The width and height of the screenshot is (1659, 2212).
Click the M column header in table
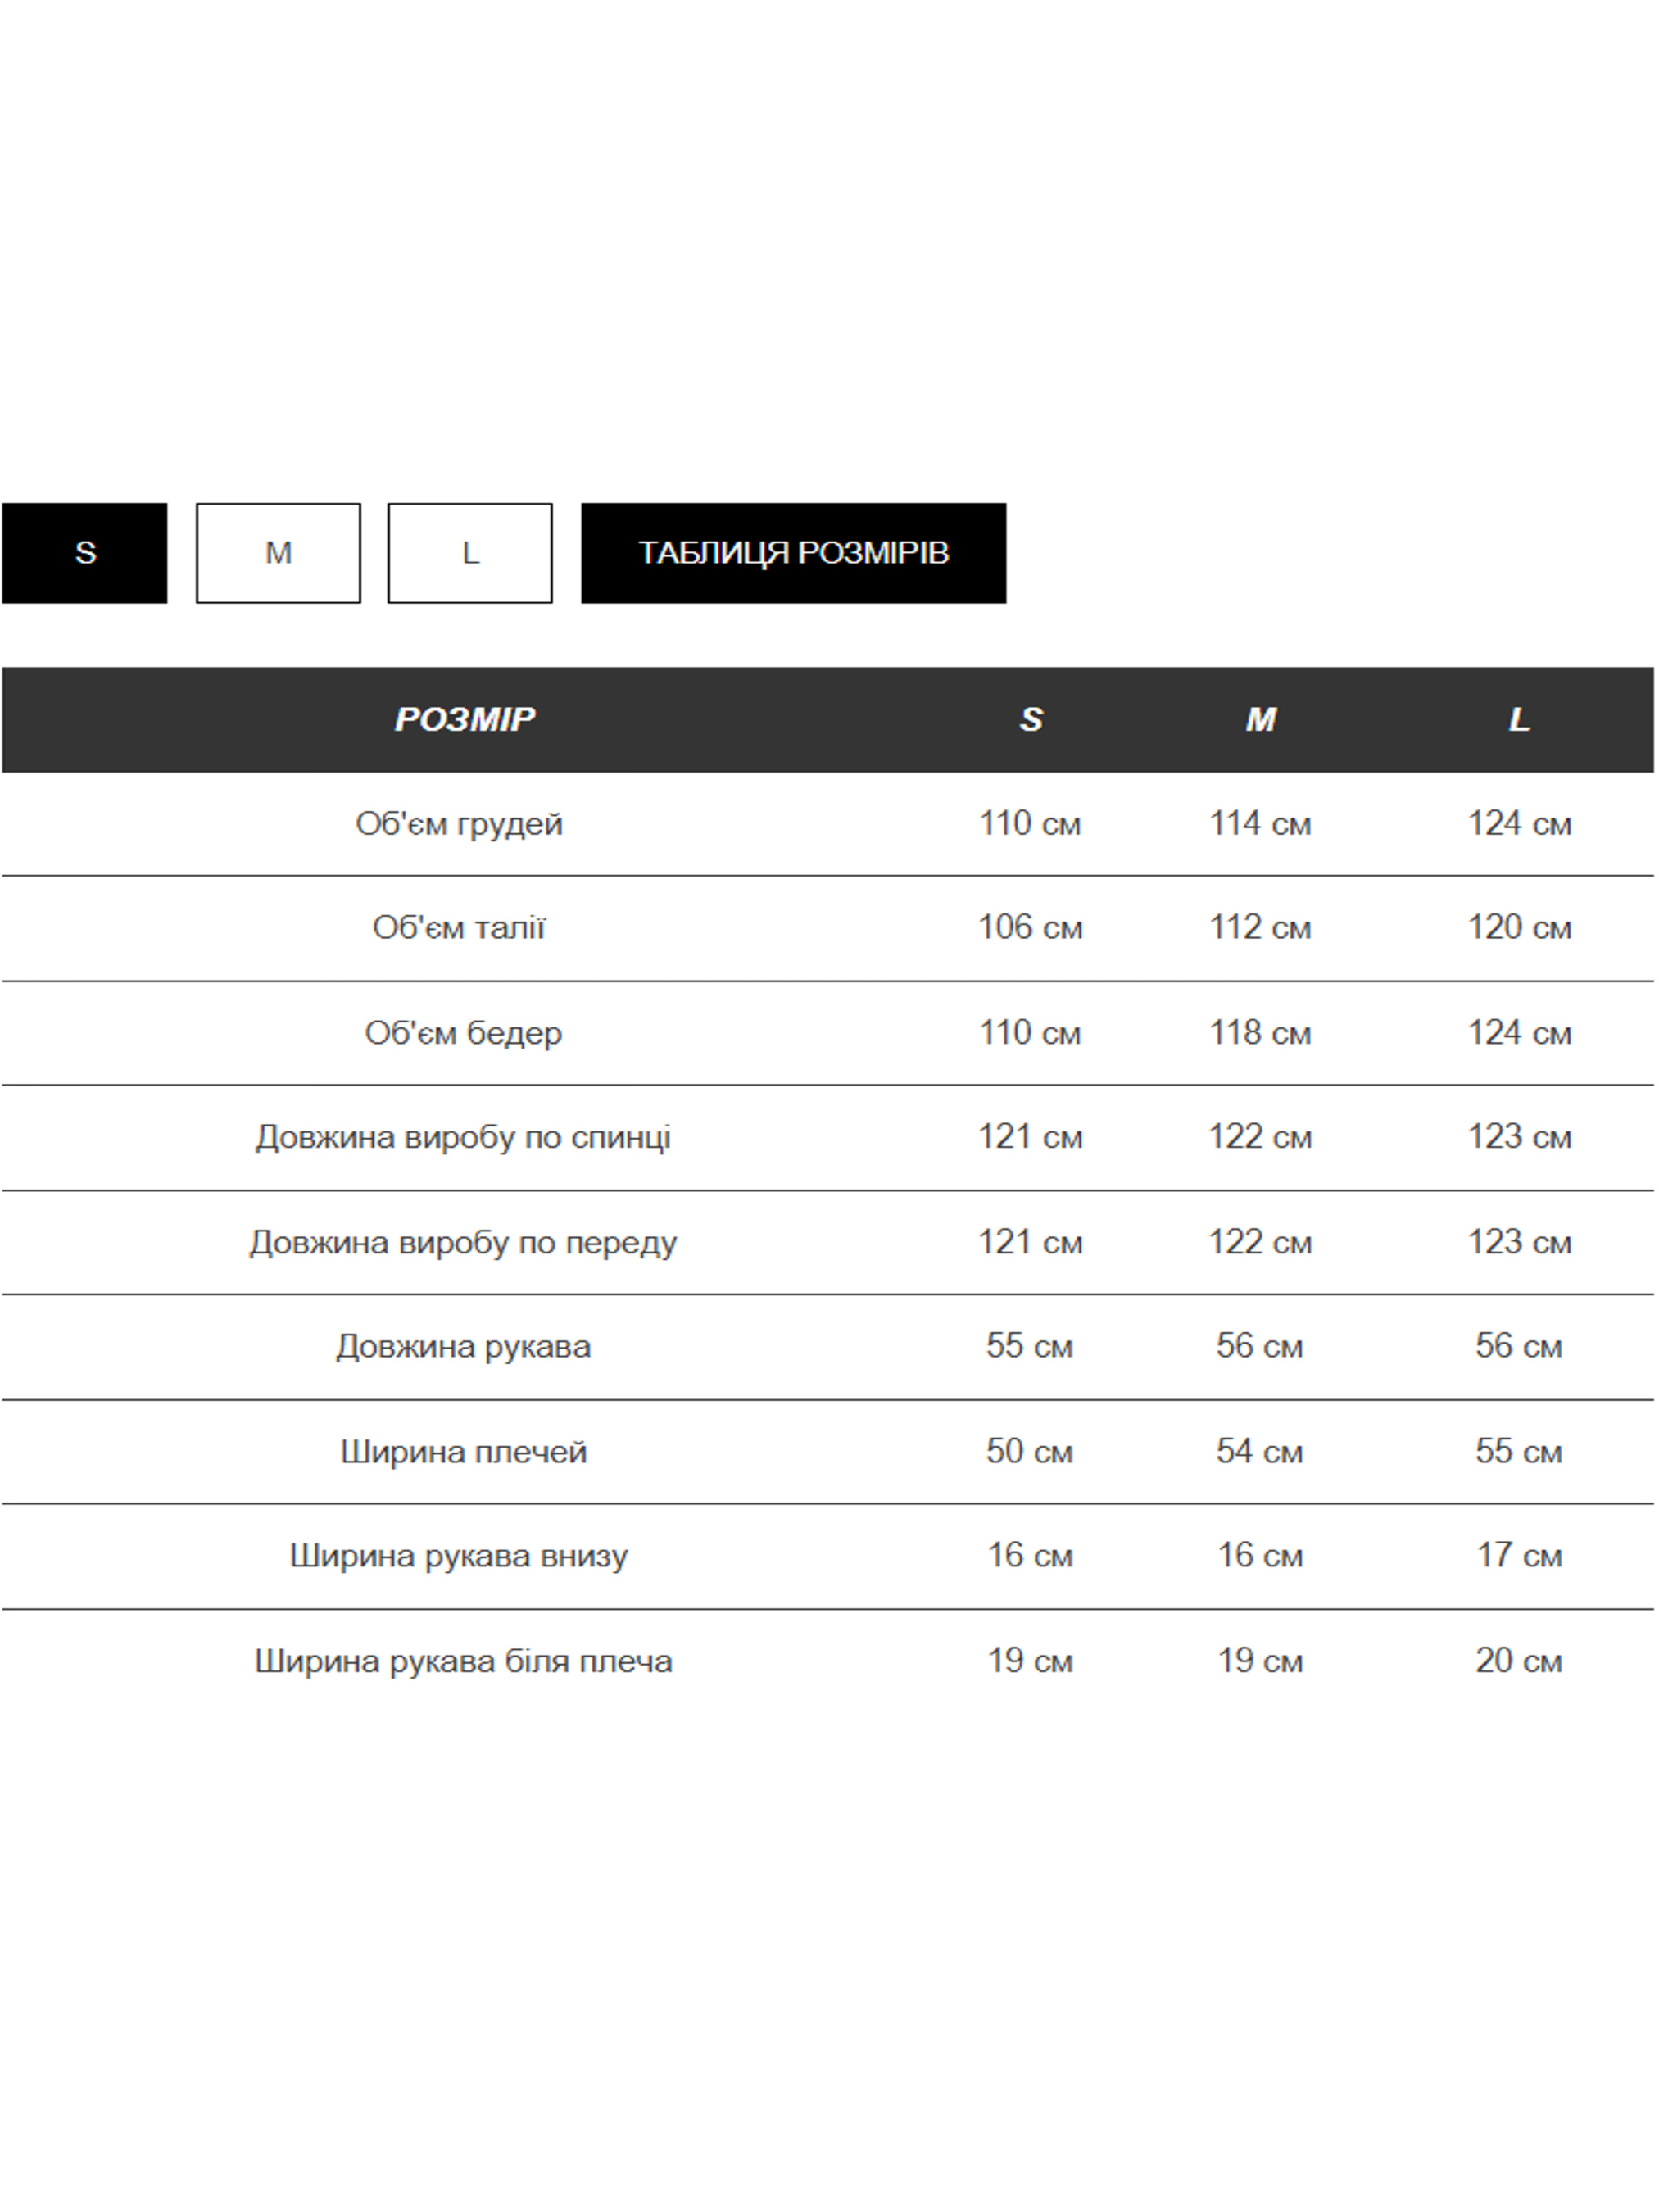pyautogui.click(x=1260, y=719)
